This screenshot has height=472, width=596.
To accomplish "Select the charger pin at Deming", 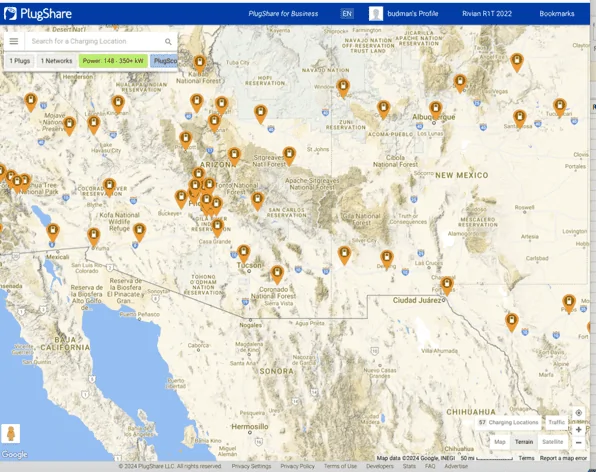I will 387,259.
